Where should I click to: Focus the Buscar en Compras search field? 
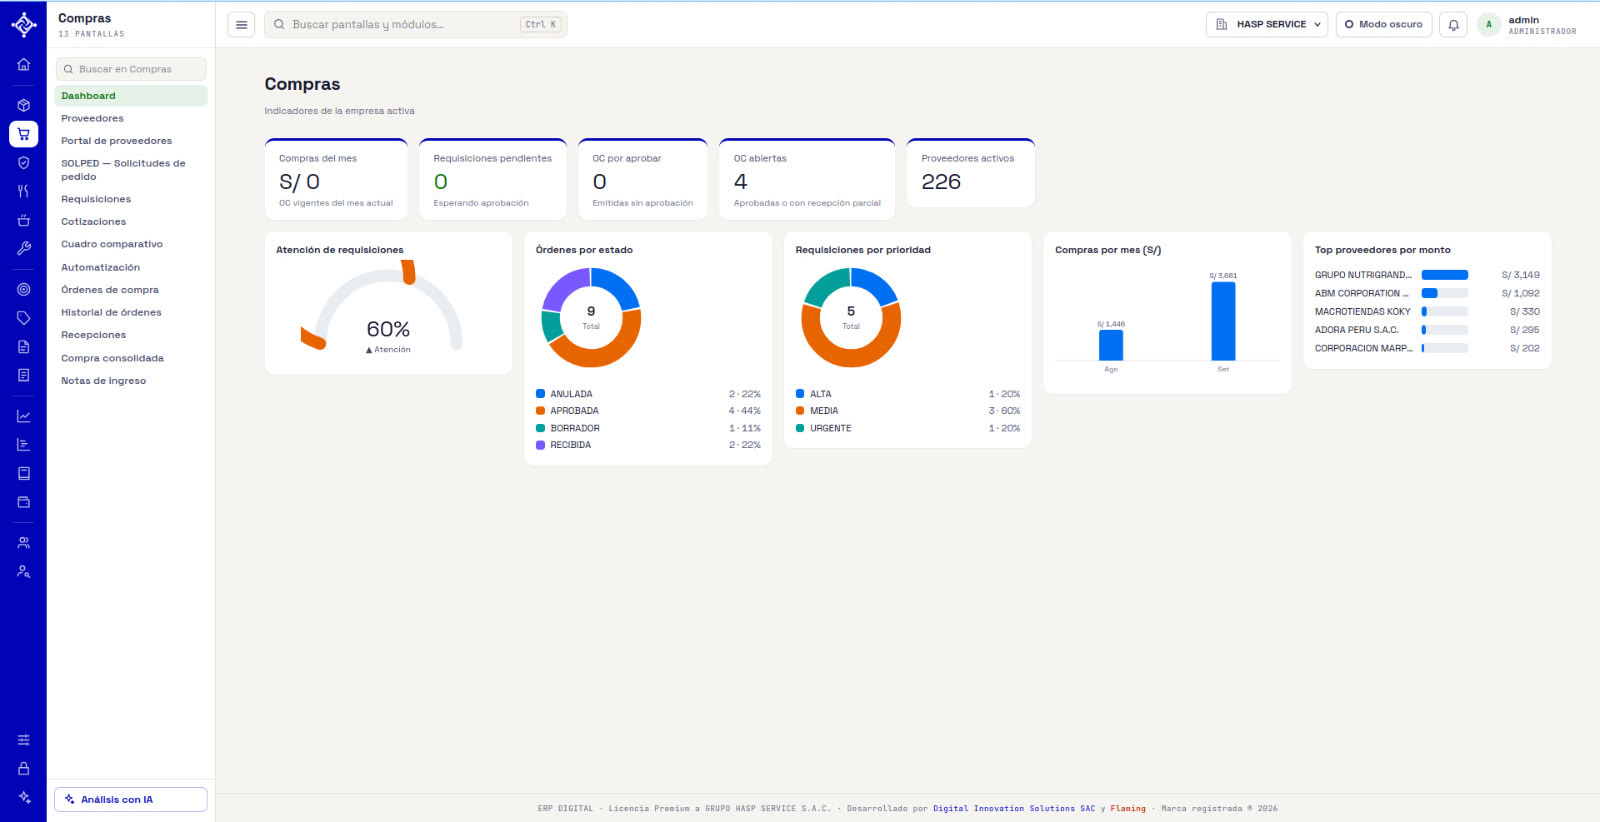[131, 69]
